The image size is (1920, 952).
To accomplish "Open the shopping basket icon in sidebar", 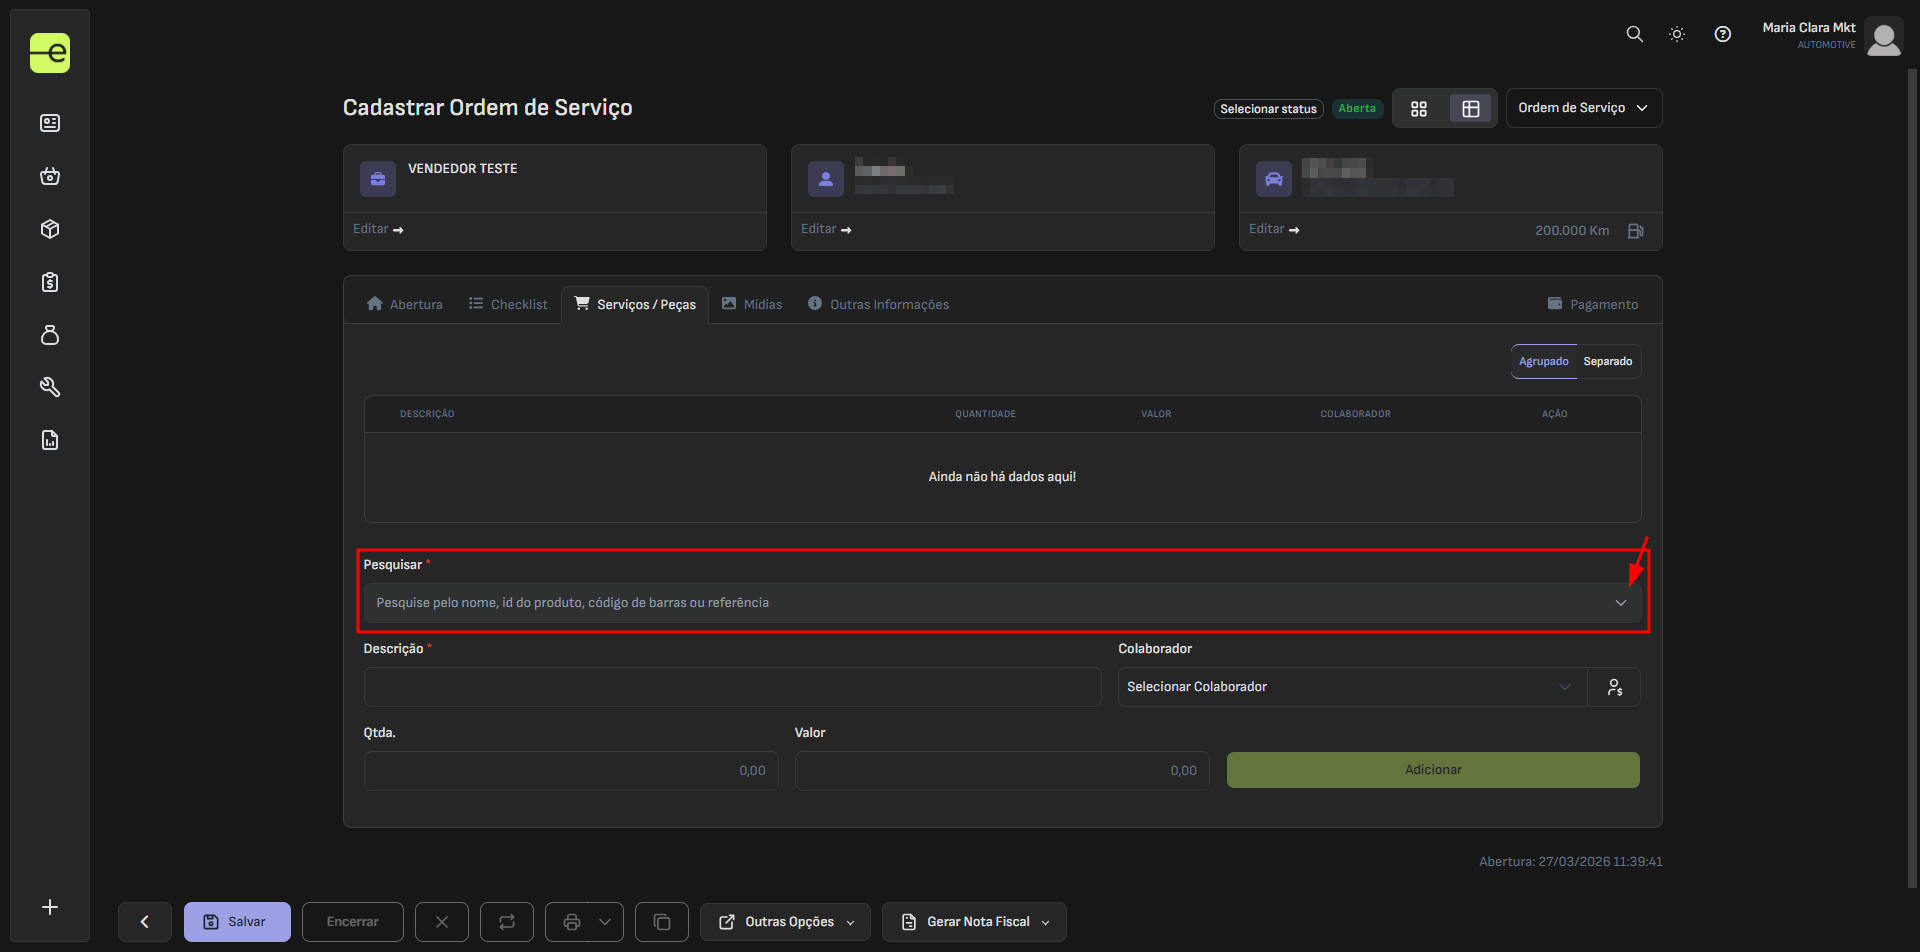I will 50,177.
